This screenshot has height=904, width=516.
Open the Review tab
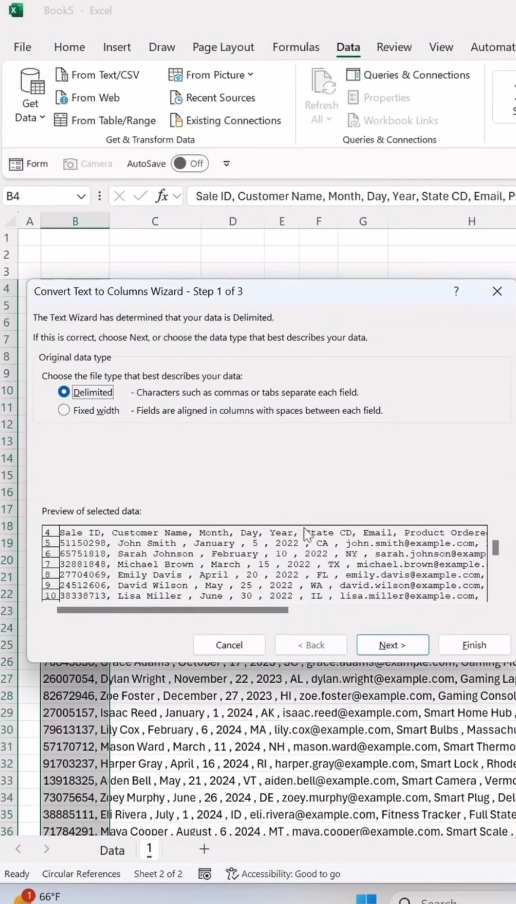pyautogui.click(x=394, y=47)
